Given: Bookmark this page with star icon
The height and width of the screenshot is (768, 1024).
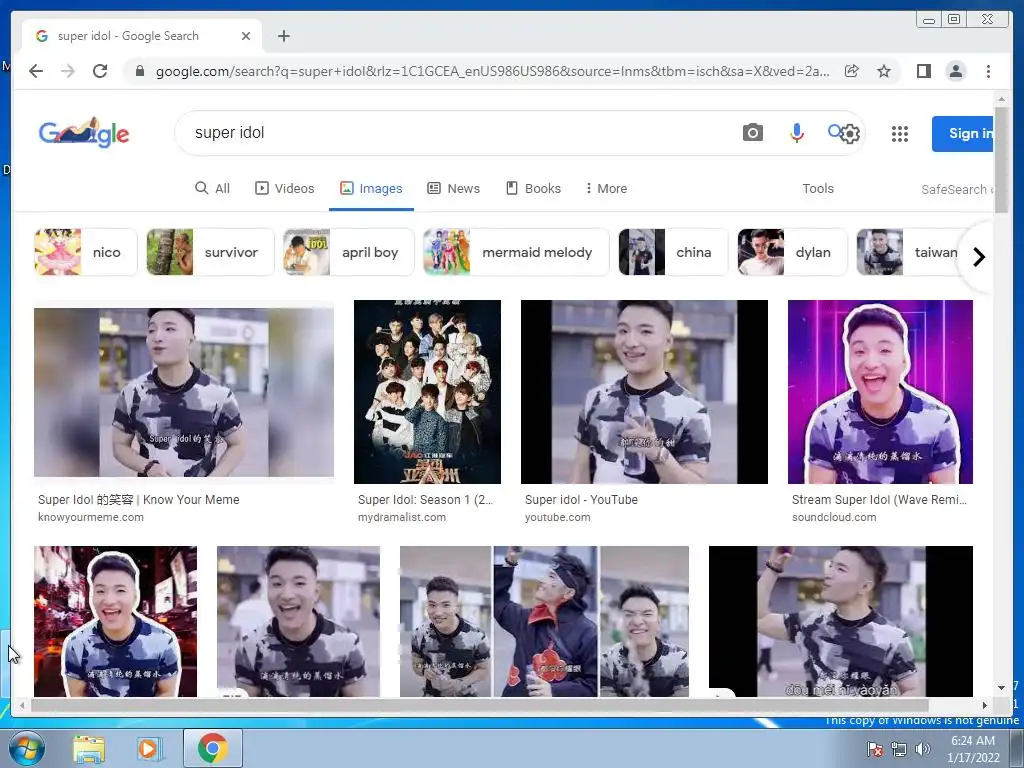Looking at the screenshot, I should 884,71.
